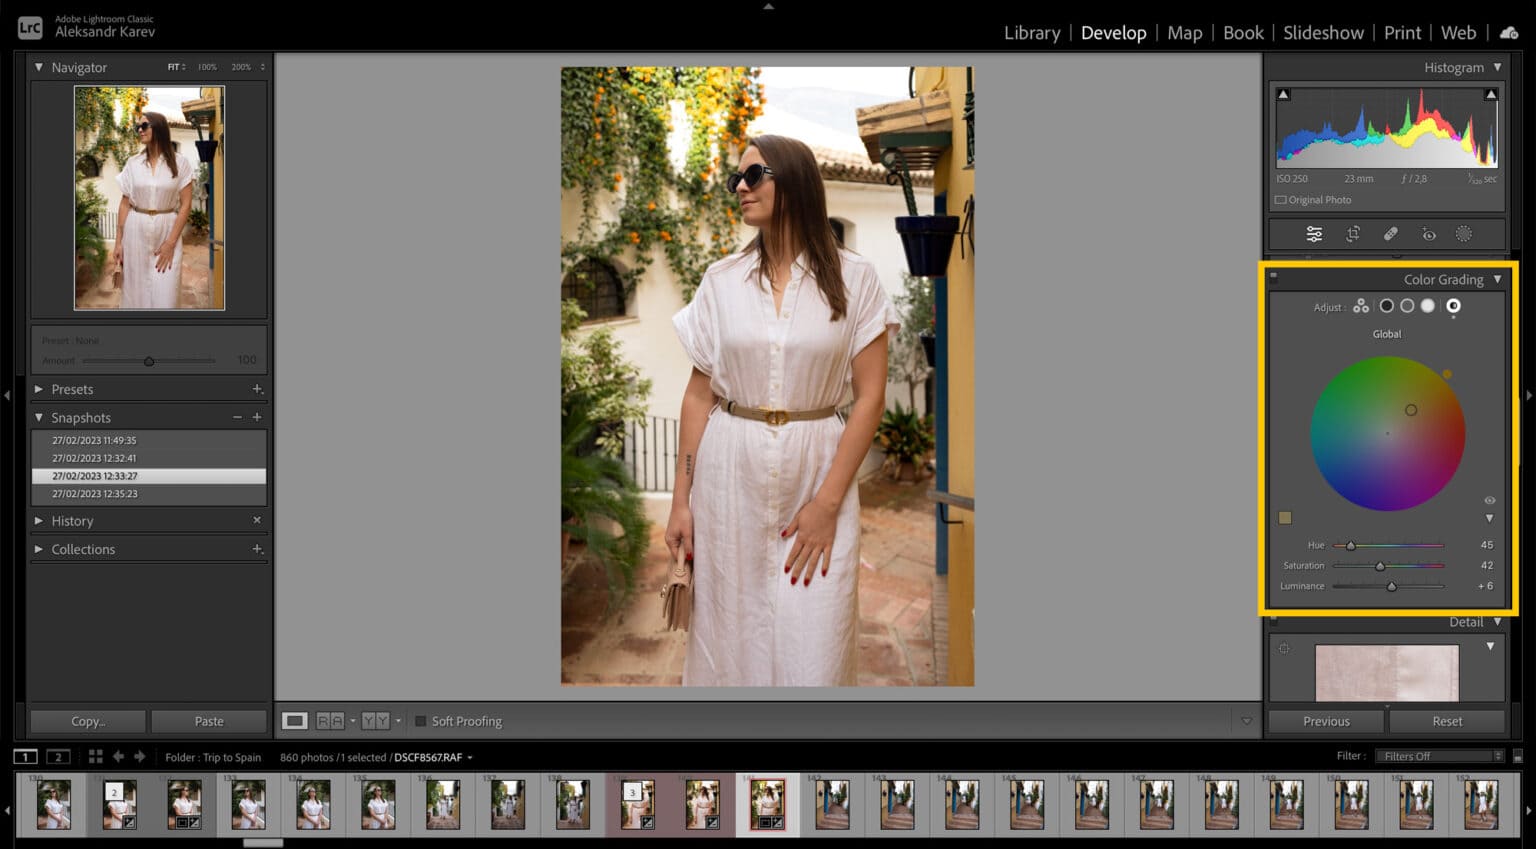Image resolution: width=1536 pixels, height=849 pixels.
Task: Adjust the Hue slider in Color Grading
Action: click(1350, 545)
